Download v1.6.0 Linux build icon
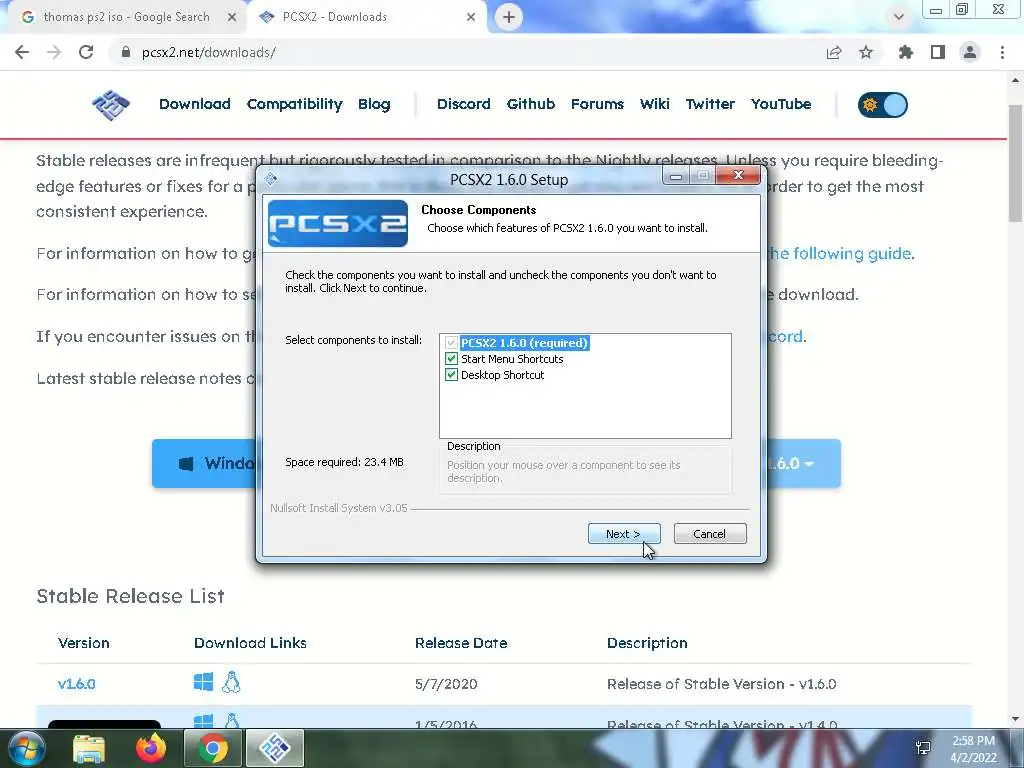The image size is (1024, 768). point(231,682)
